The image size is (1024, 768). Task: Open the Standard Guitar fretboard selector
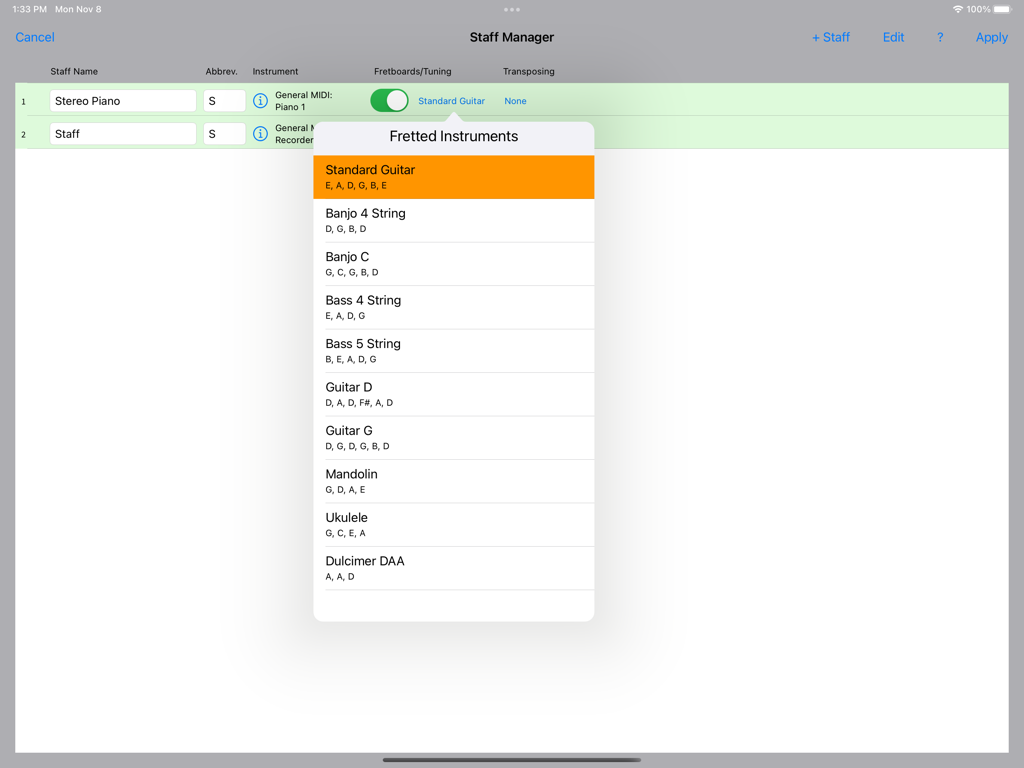coord(451,100)
